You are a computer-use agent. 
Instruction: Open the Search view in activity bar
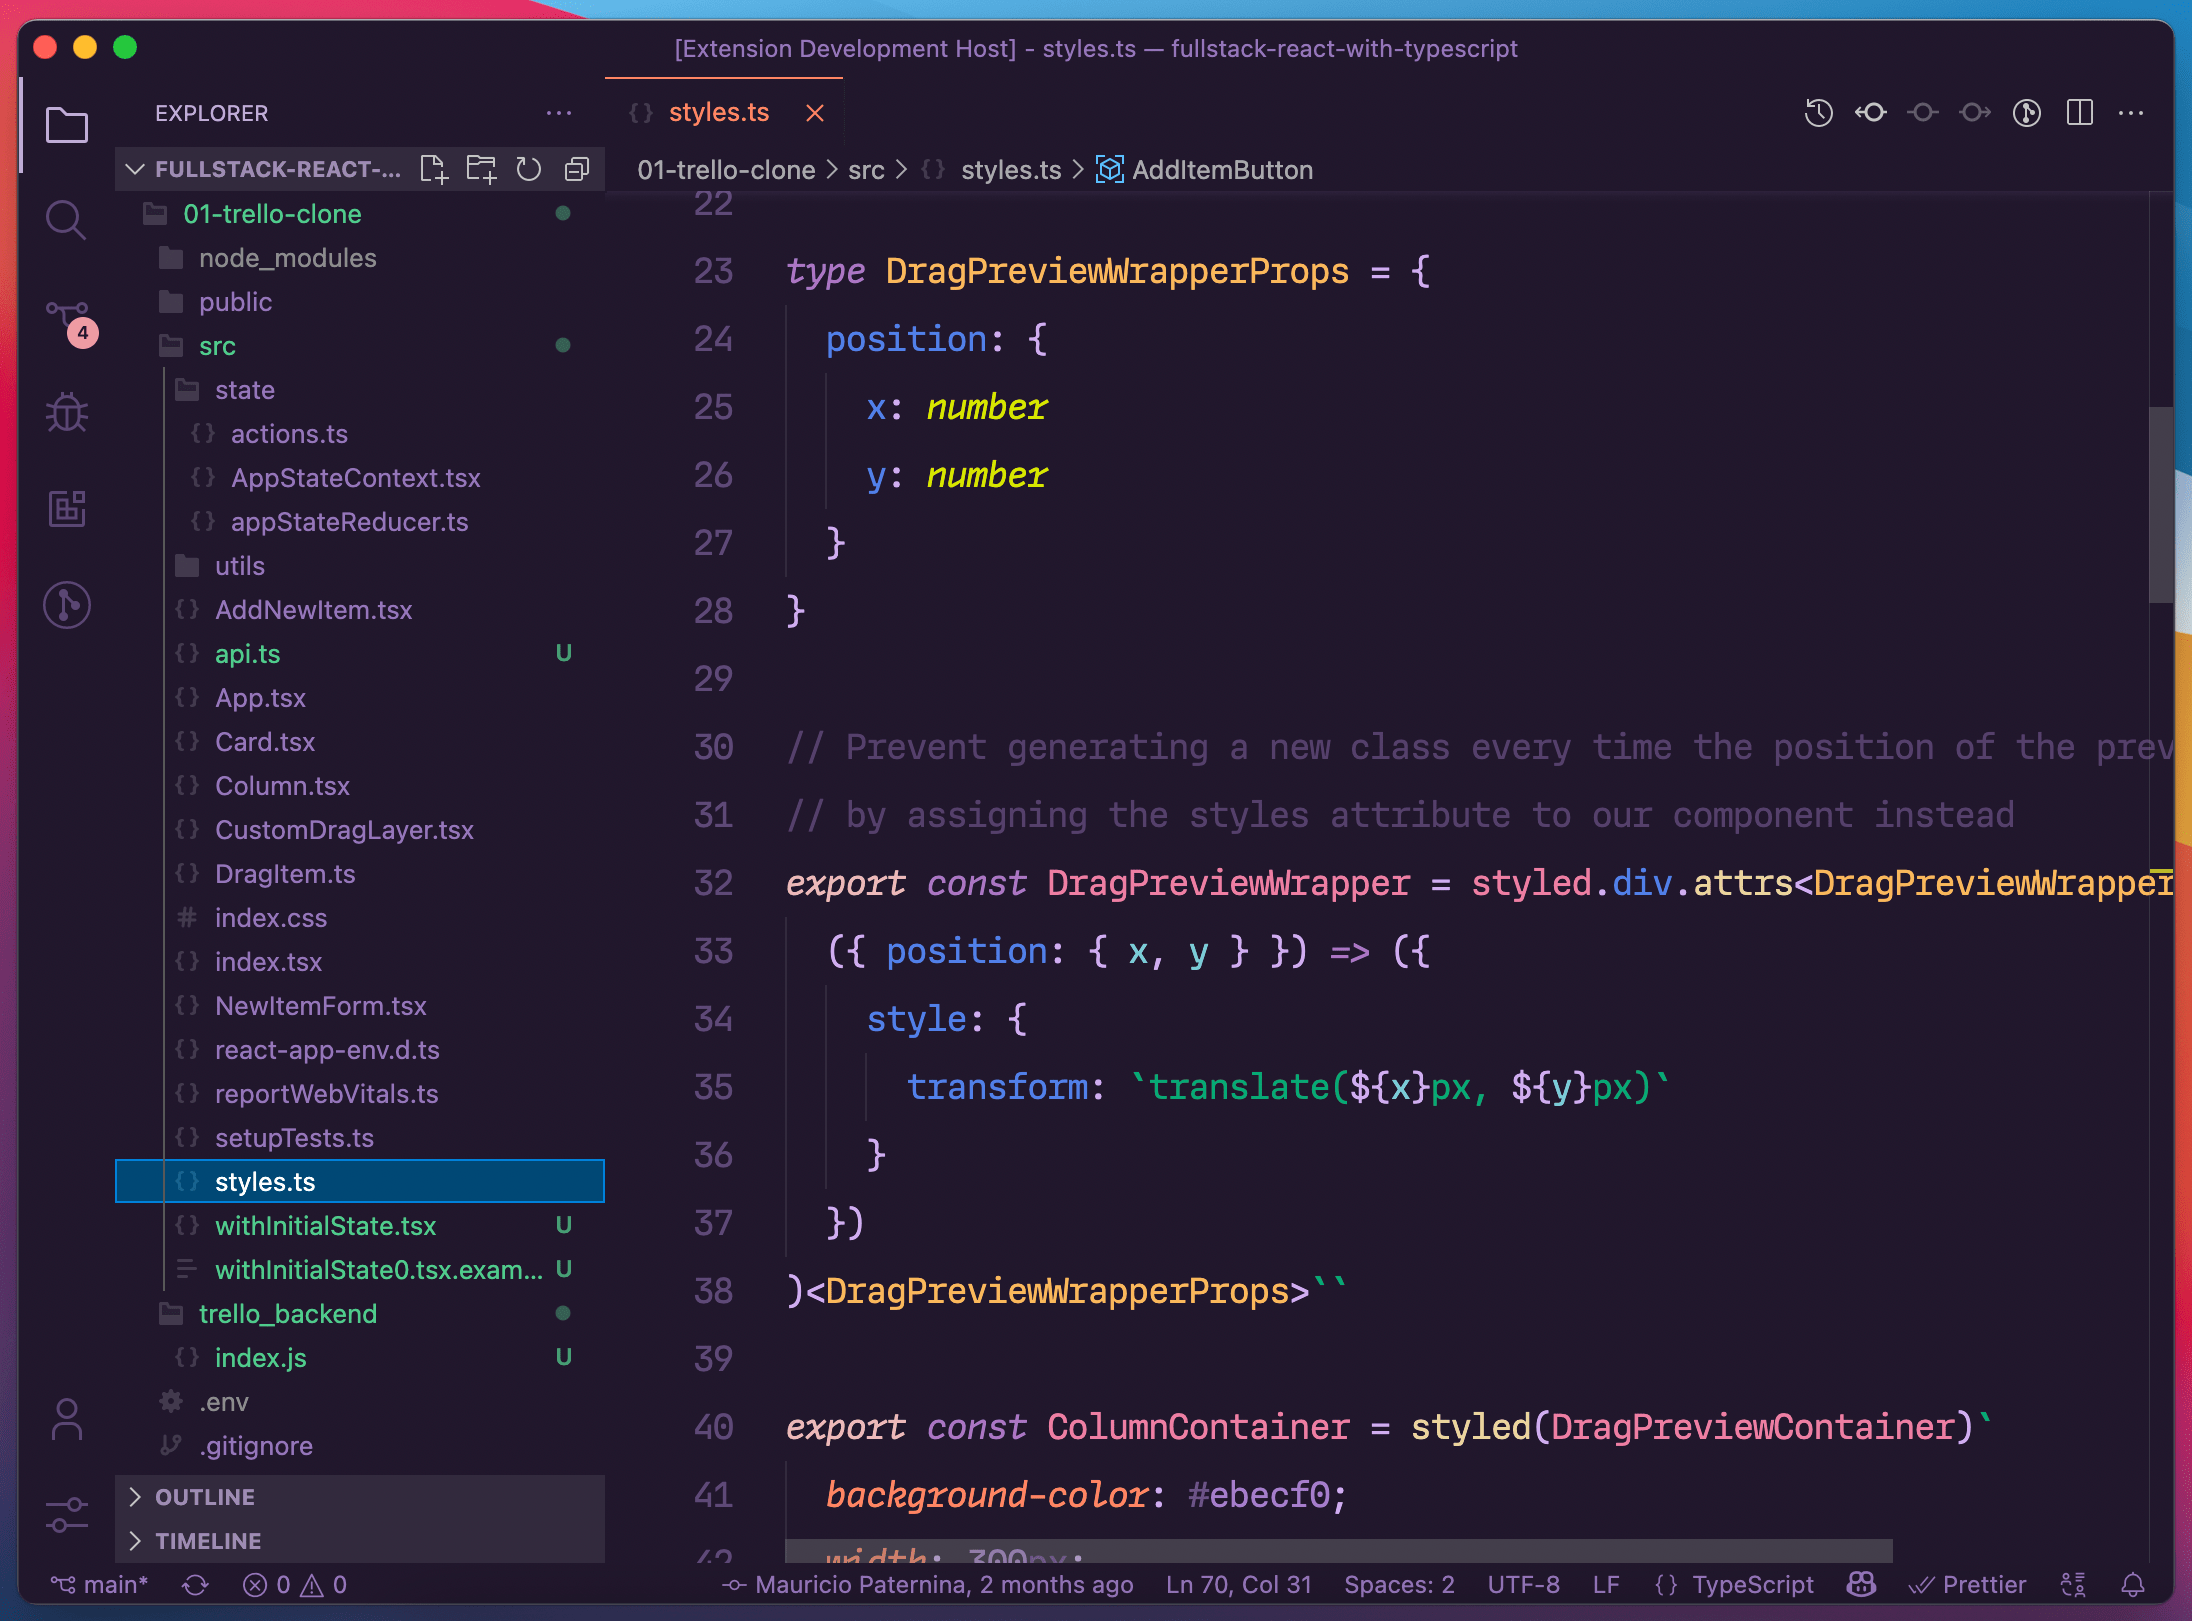coord(67,220)
